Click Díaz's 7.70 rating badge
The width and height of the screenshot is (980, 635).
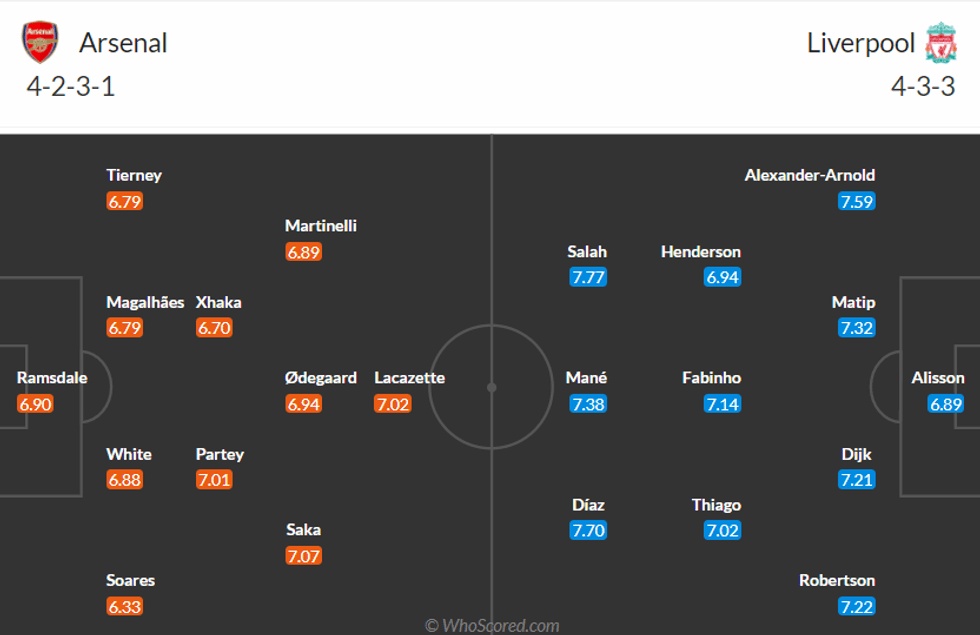[588, 531]
